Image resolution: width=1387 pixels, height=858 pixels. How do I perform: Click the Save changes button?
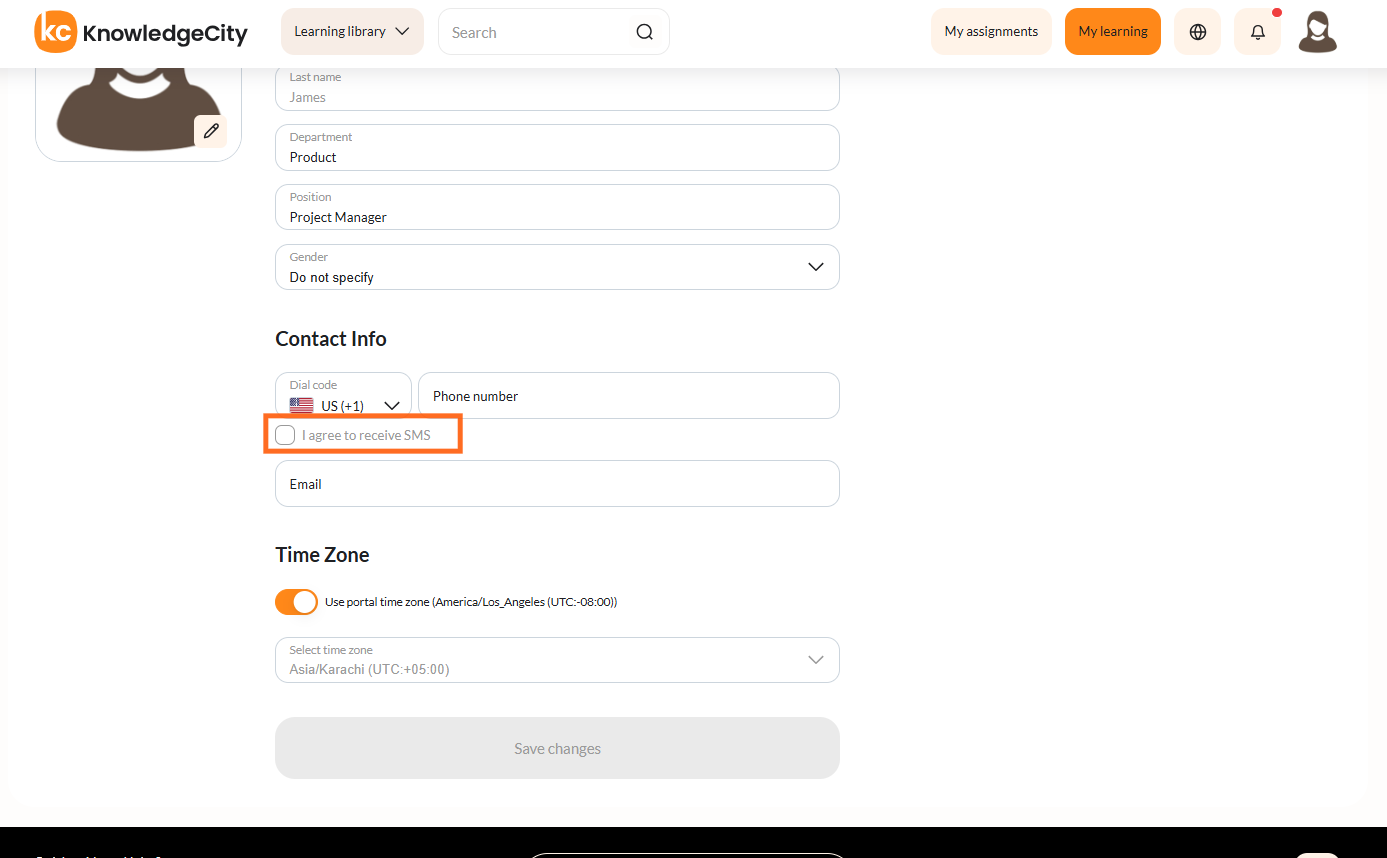point(557,748)
